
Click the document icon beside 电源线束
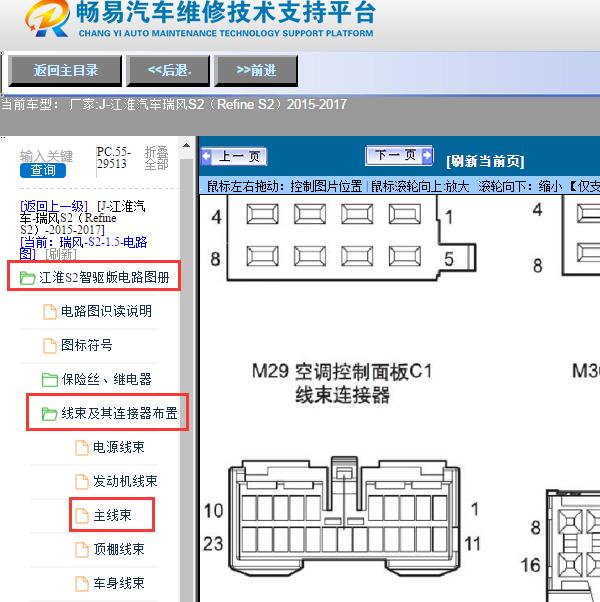[x=81, y=447]
